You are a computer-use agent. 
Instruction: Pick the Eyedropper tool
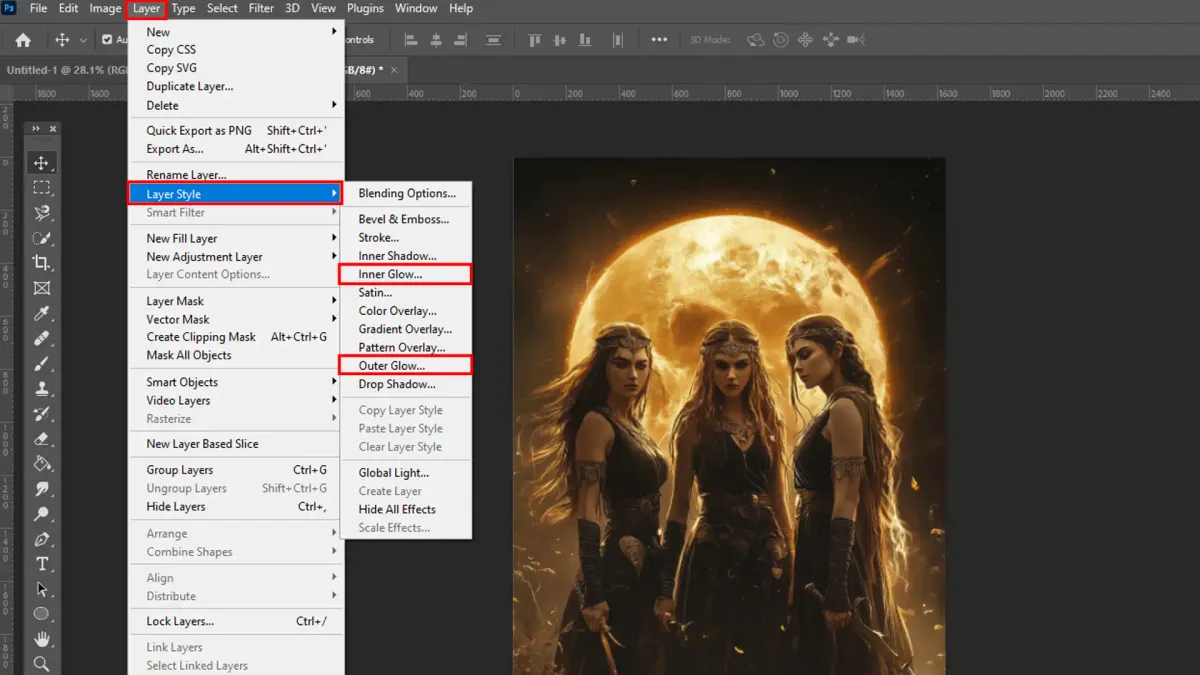click(42, 314)
